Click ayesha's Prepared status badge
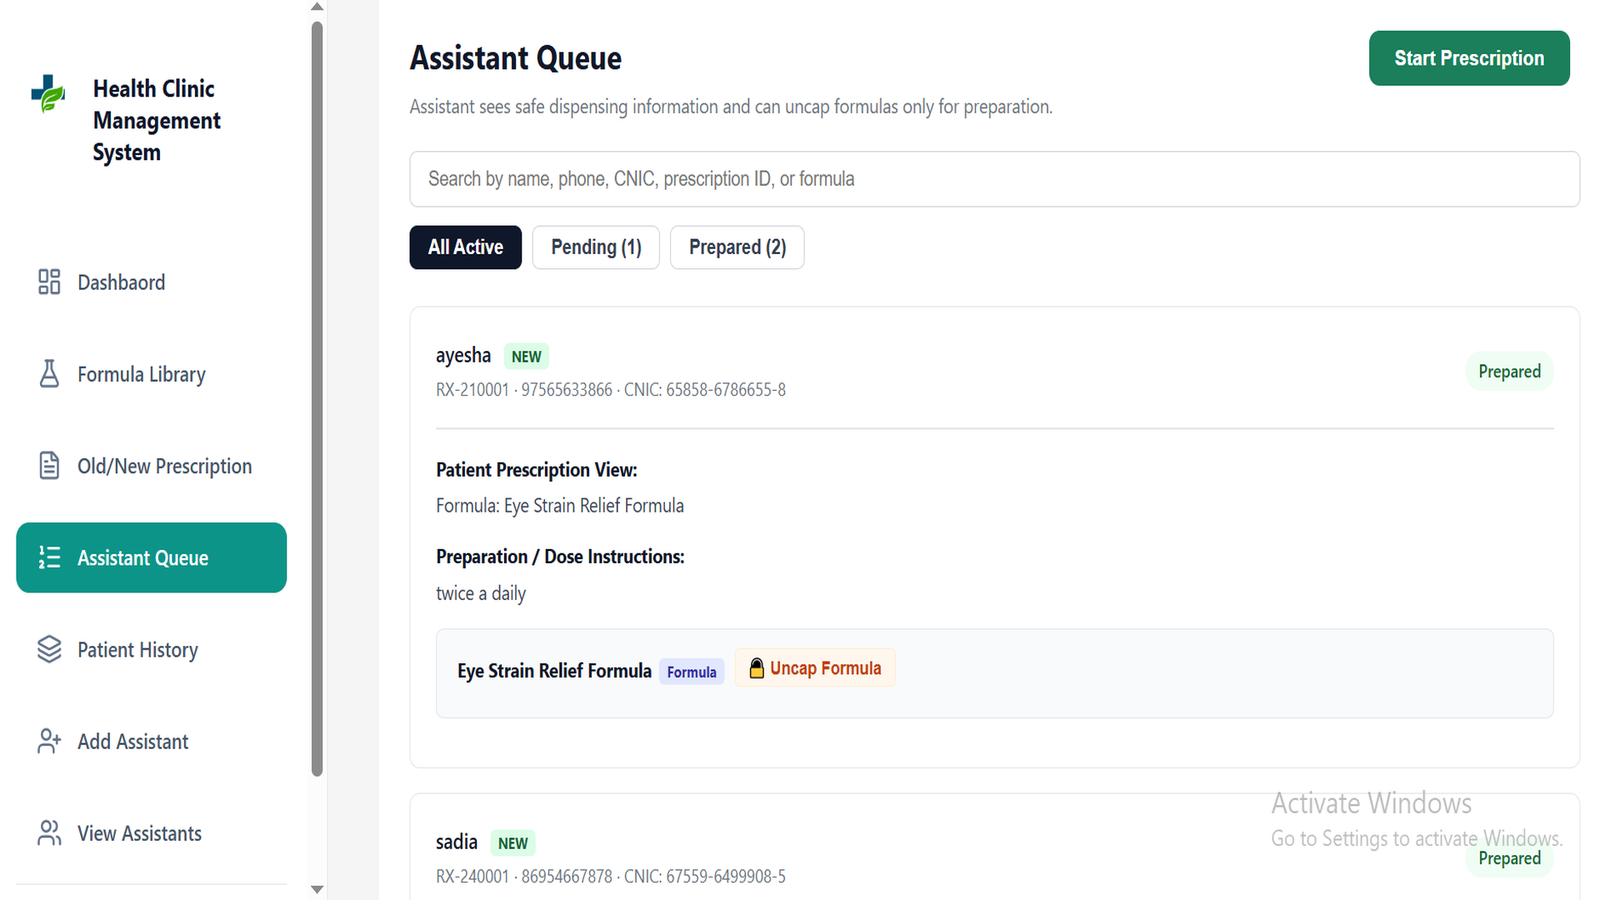The width and height of the screenshot is (1600, 900). pyautogui.click(x=1509, y=371)
